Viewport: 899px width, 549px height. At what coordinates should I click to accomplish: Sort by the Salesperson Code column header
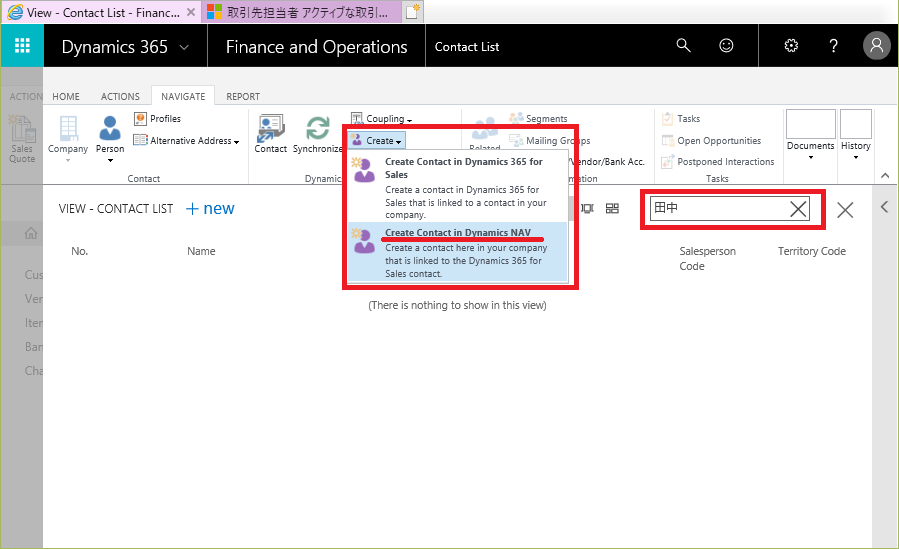(708, 258)
